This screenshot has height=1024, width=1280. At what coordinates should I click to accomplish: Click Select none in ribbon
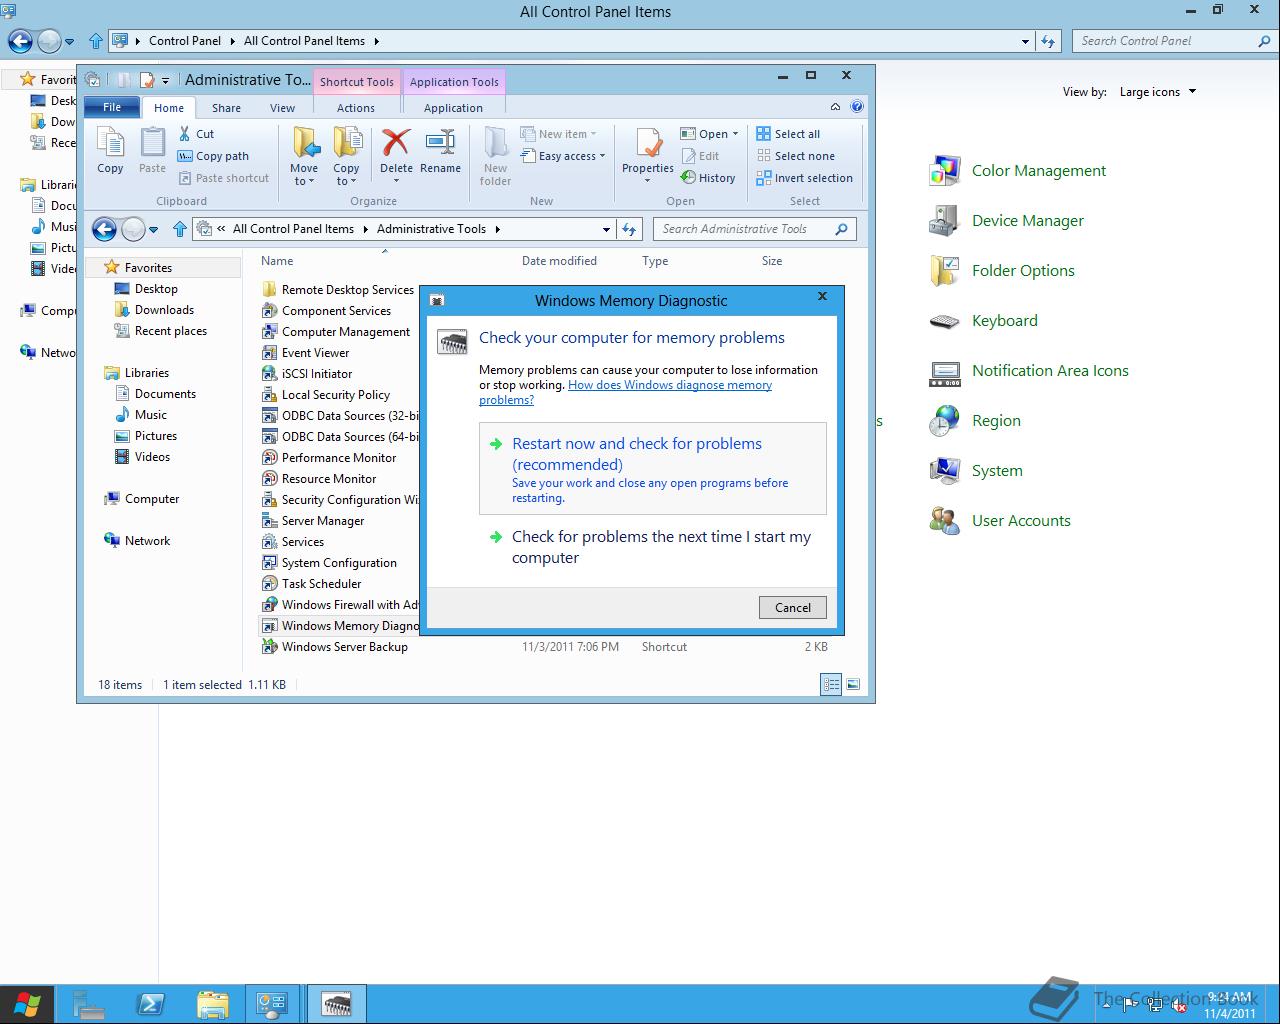coord(795,156)
